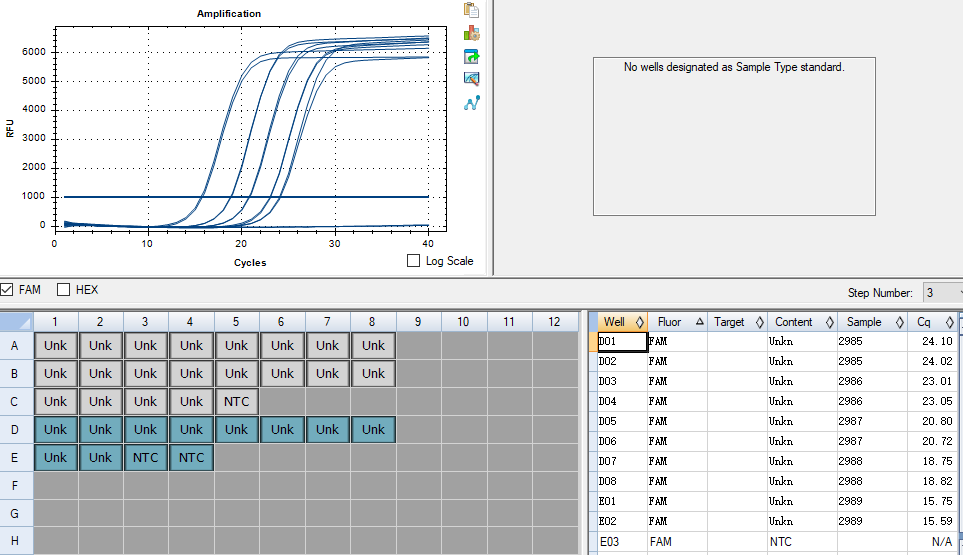Select the E01 row in results table
Image resolution: width=963 pixels, height=555 pixels.
point(777,501)
